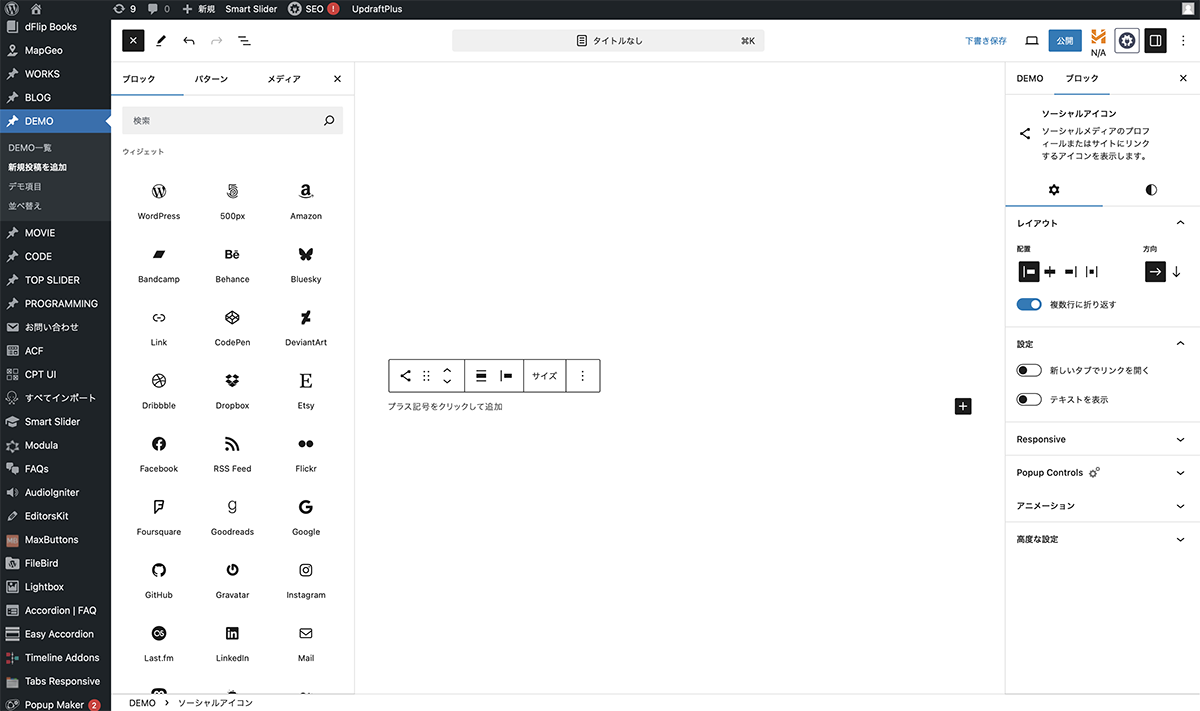This screenshot has width=1200, height=711.
Task: Save draft with 下書き保存 link
Action: click(985, 41)
